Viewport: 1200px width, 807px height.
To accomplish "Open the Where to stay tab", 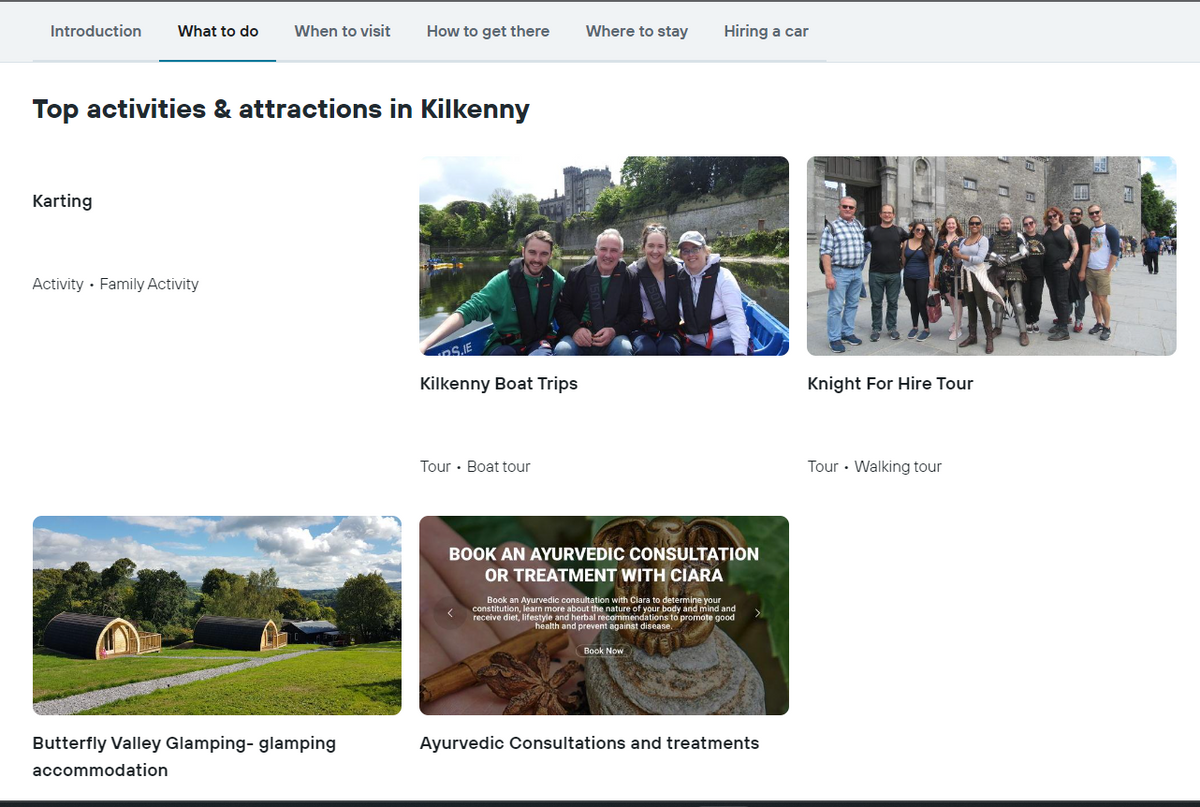I will pos(636,31).
